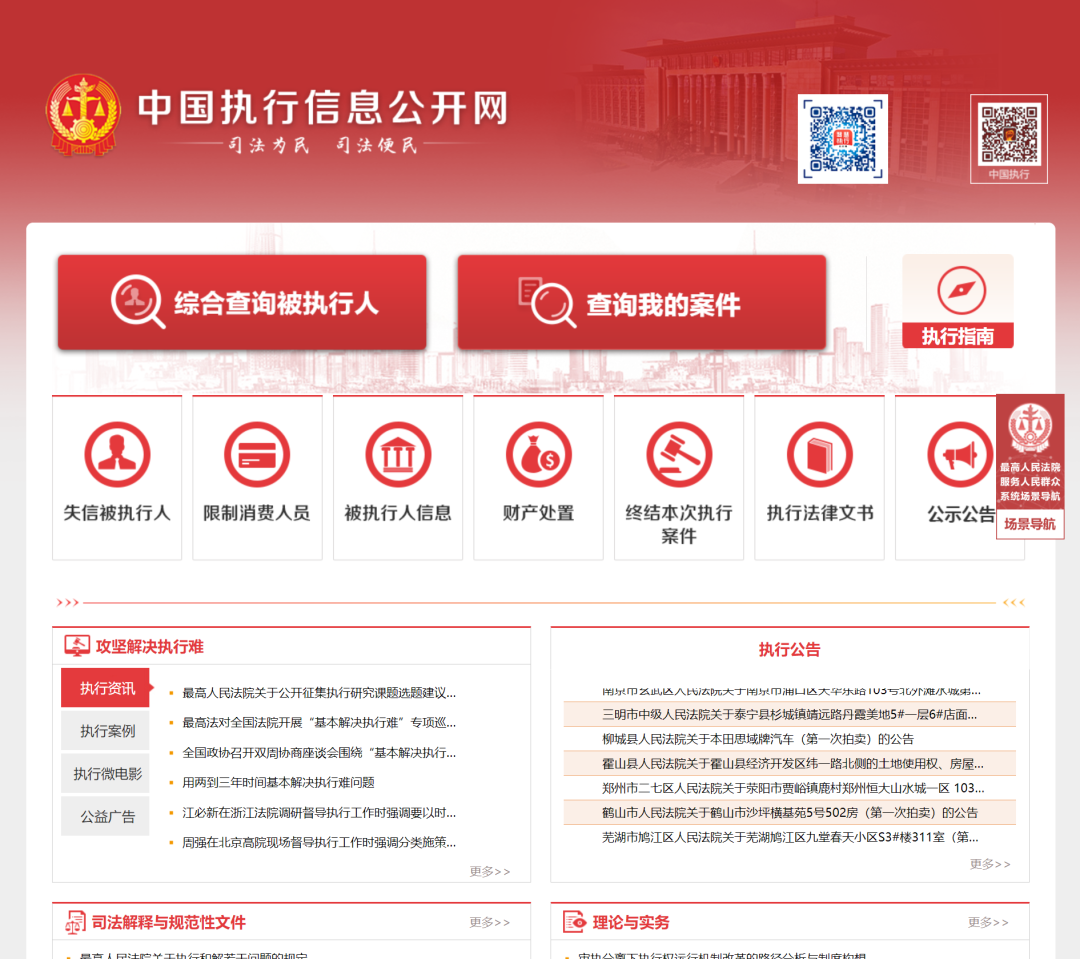Open article 周强在北京高院现场督导
The image size is (1080, 959).
click(x=319, y=843)
